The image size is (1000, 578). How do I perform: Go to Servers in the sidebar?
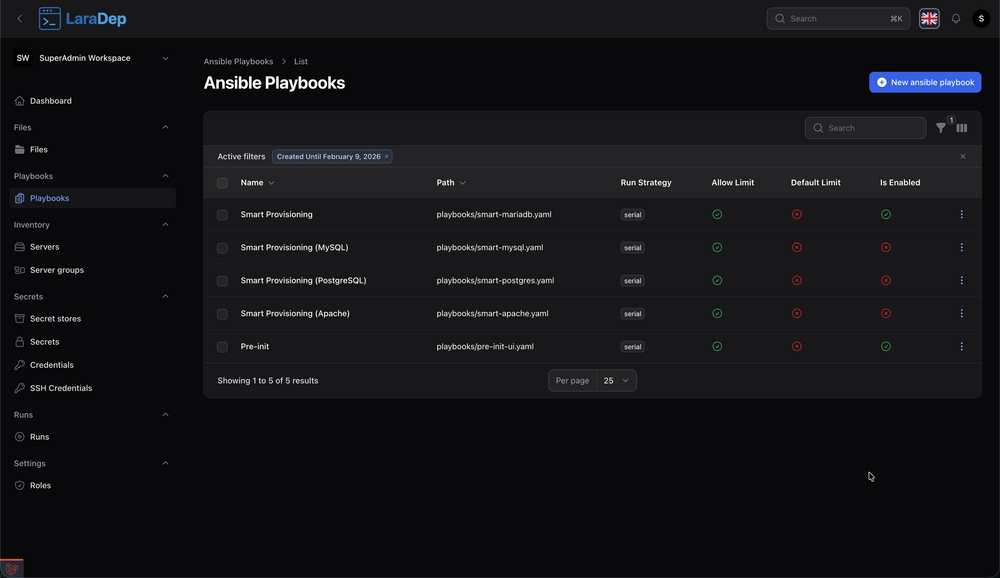[x=44, y=247]
